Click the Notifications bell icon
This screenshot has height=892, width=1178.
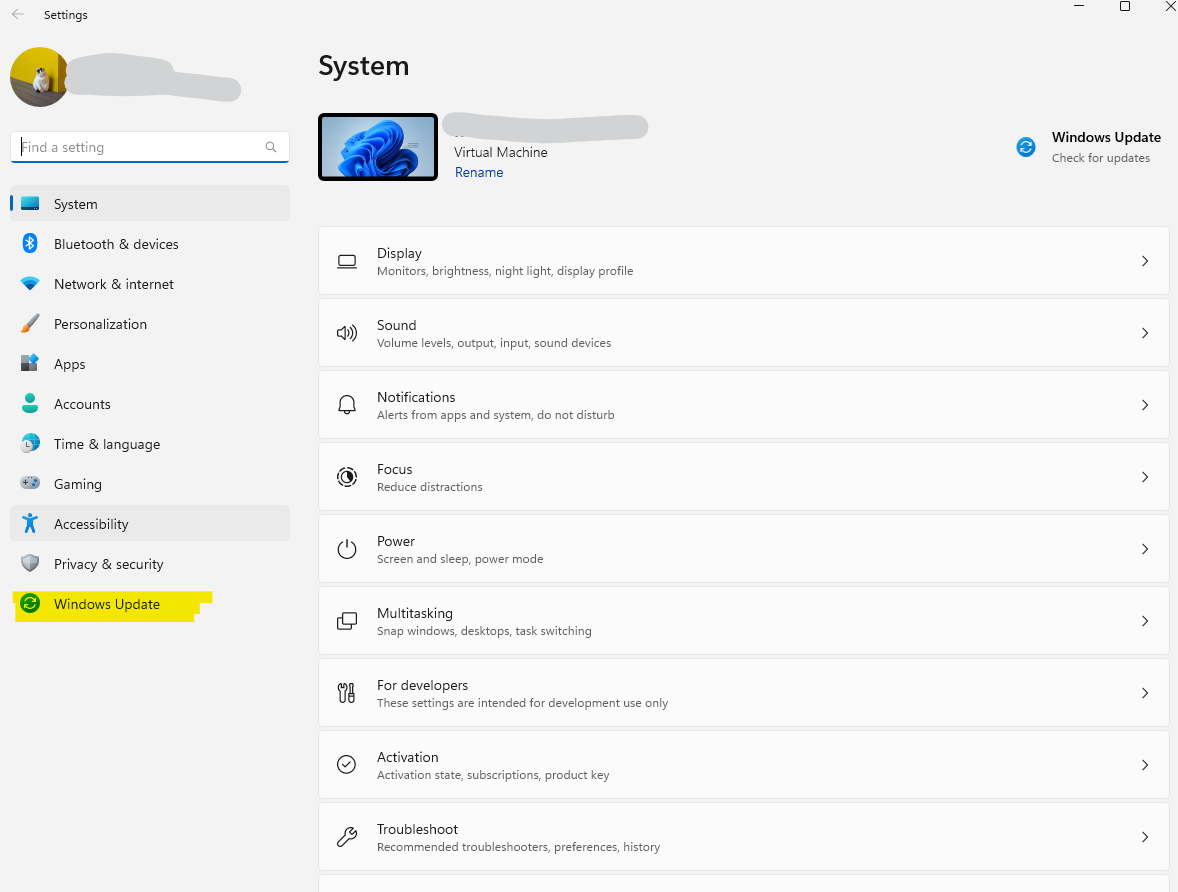click(347, 405)
